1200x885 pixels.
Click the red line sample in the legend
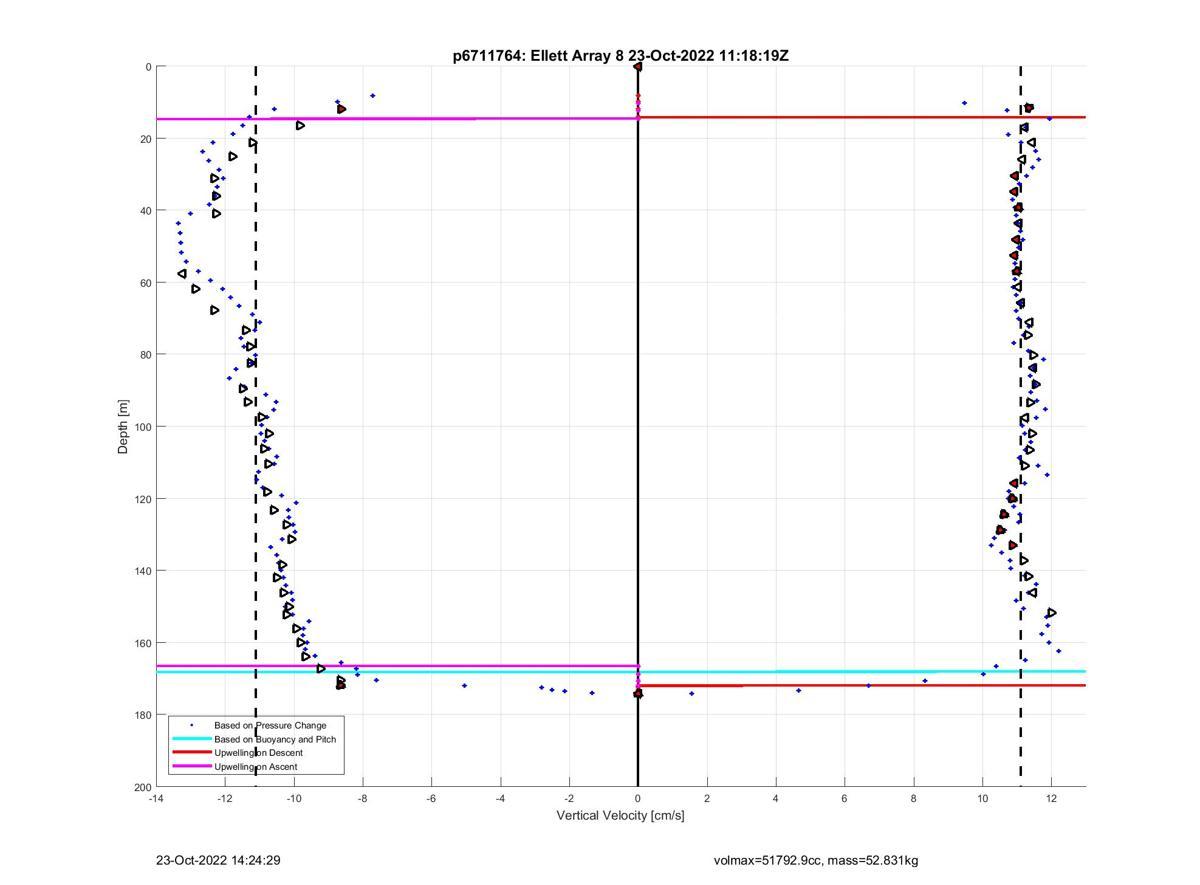pos(191,753)
